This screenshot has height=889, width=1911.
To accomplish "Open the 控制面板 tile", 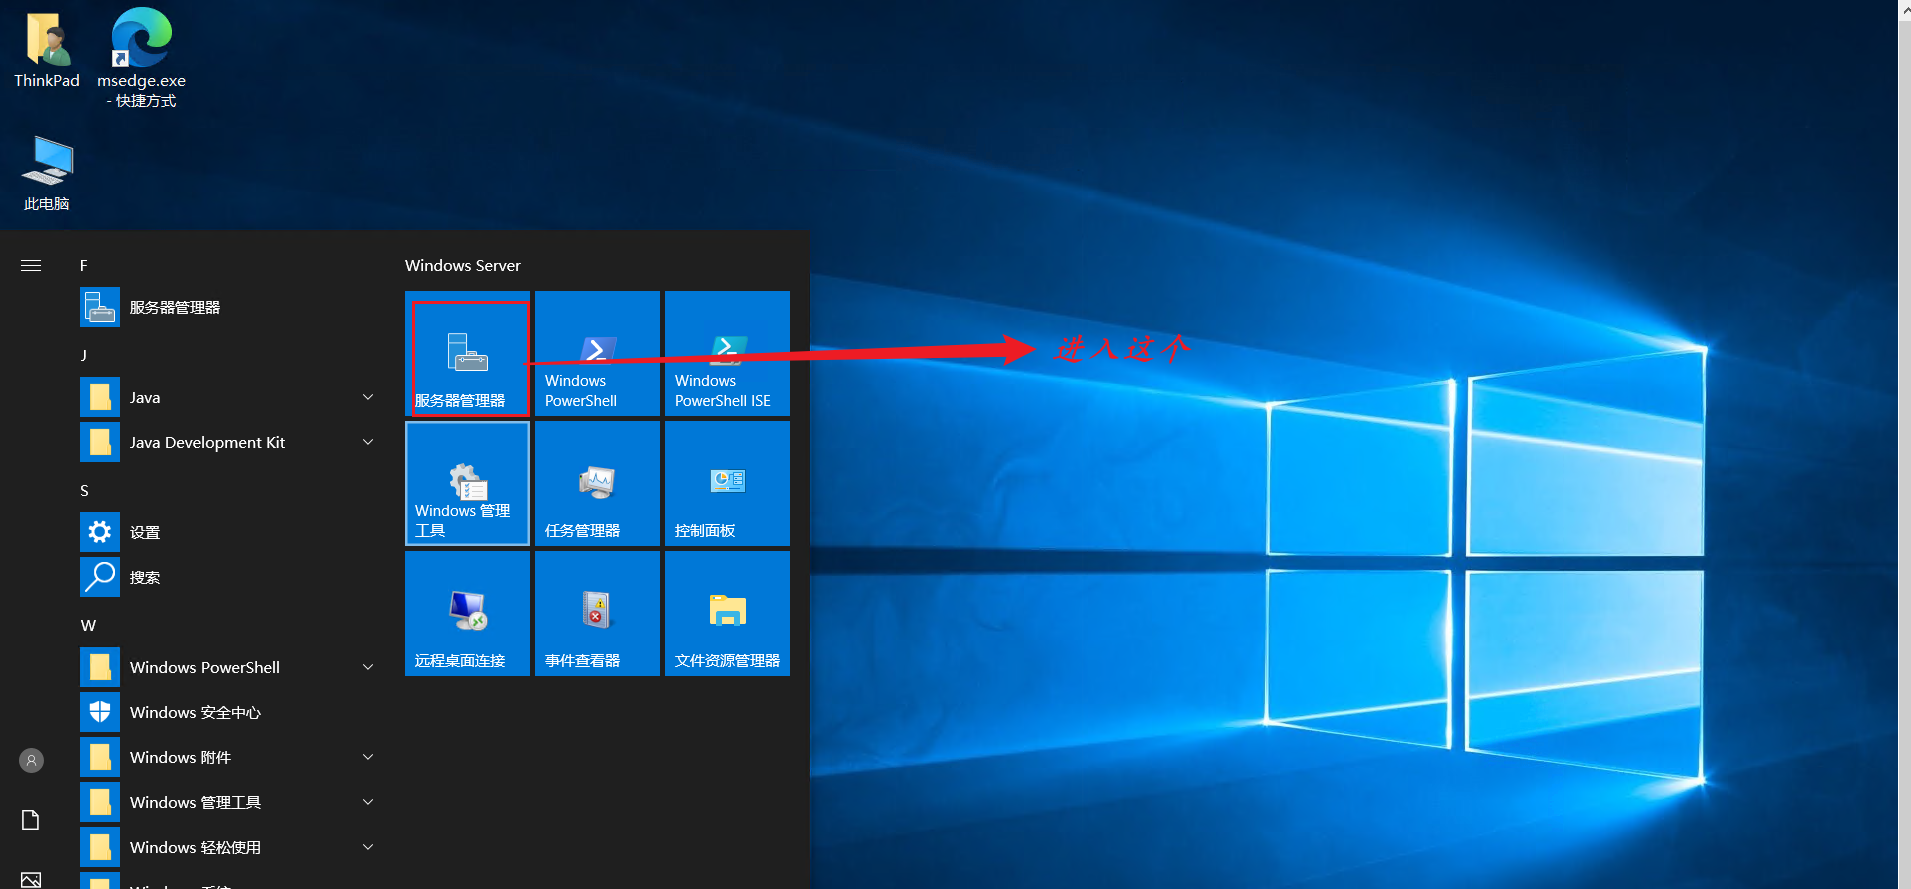I will click(727, 483).
